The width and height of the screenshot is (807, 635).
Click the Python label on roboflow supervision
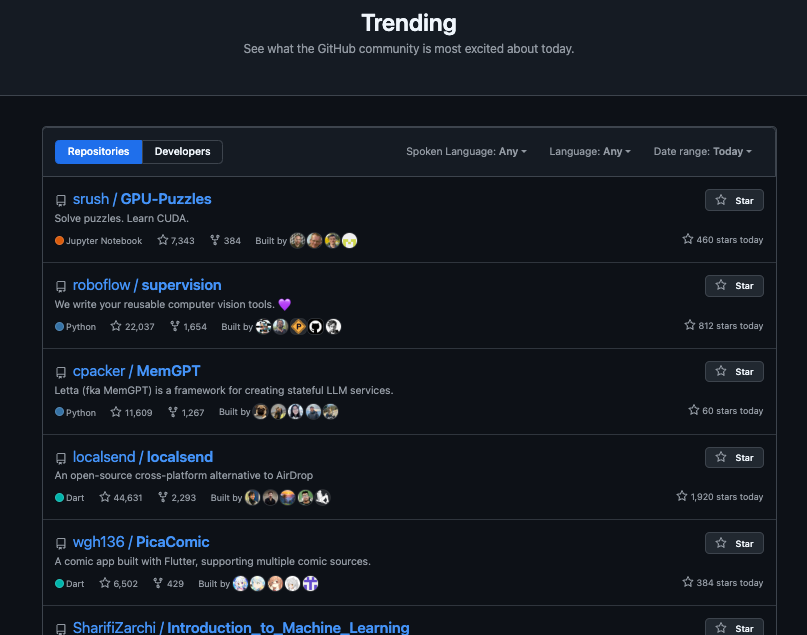[x=75, y=326]
